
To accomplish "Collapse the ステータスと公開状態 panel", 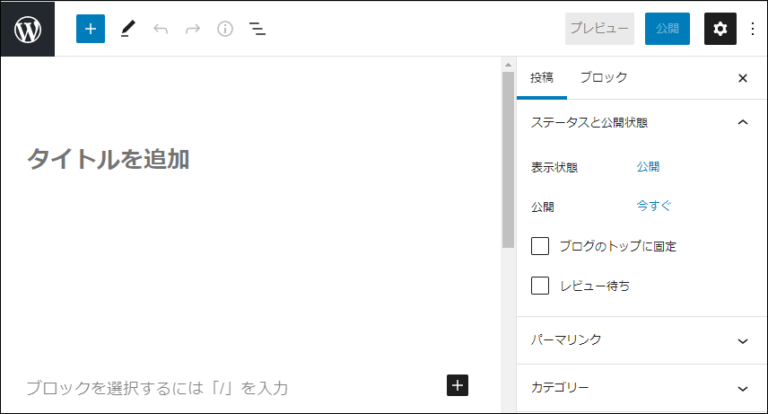I will [x=742, y=123].
